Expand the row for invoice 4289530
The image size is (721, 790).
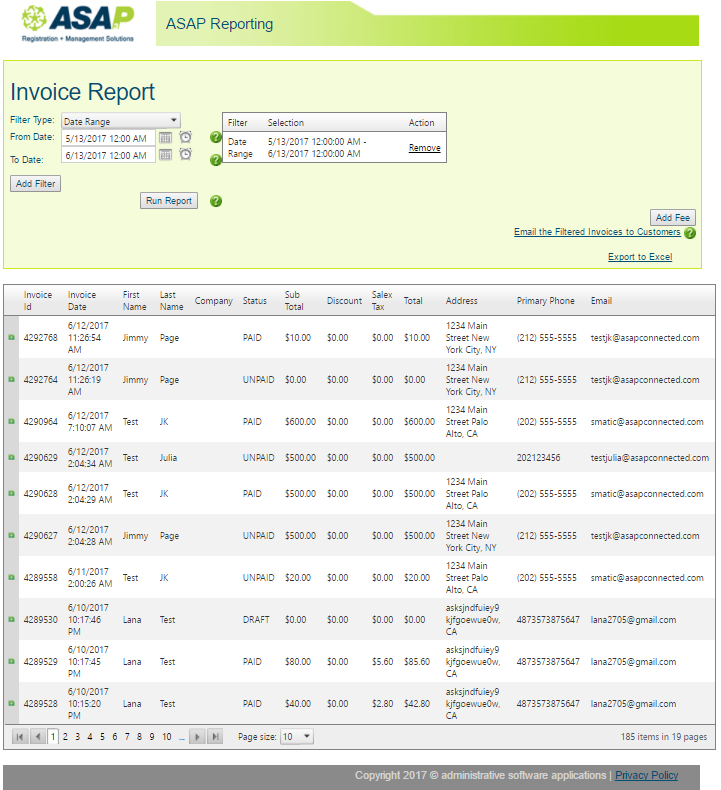(x=11, y=620)
